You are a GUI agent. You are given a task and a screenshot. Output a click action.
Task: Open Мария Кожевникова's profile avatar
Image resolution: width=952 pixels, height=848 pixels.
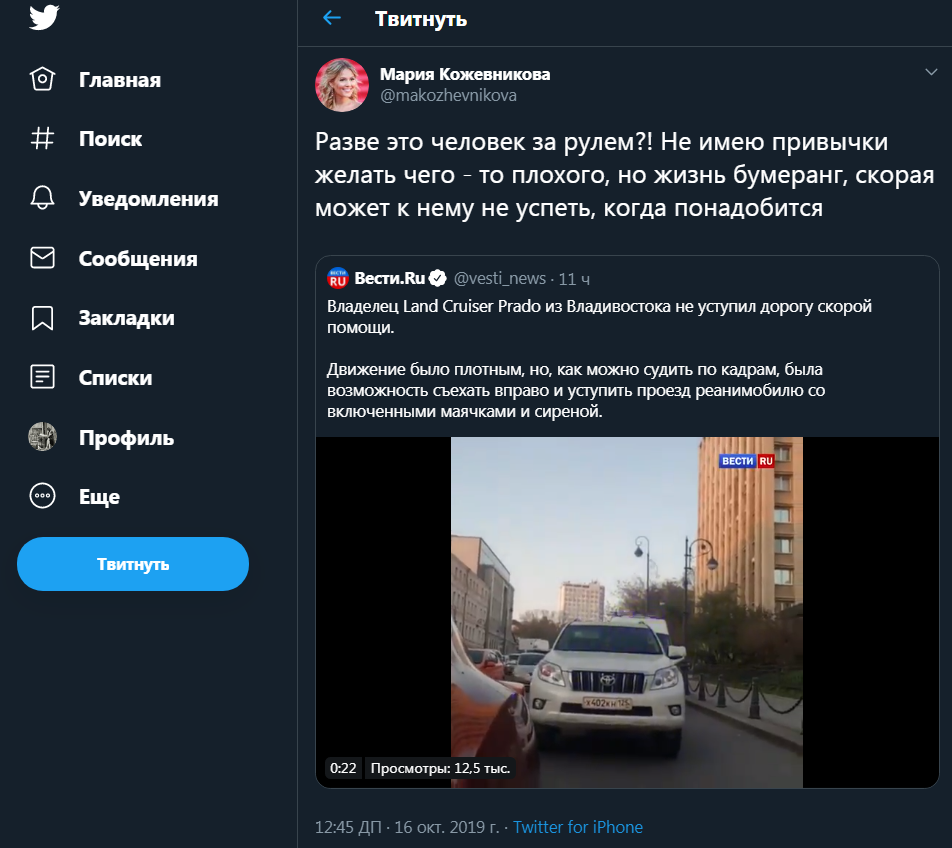[343, 85]
